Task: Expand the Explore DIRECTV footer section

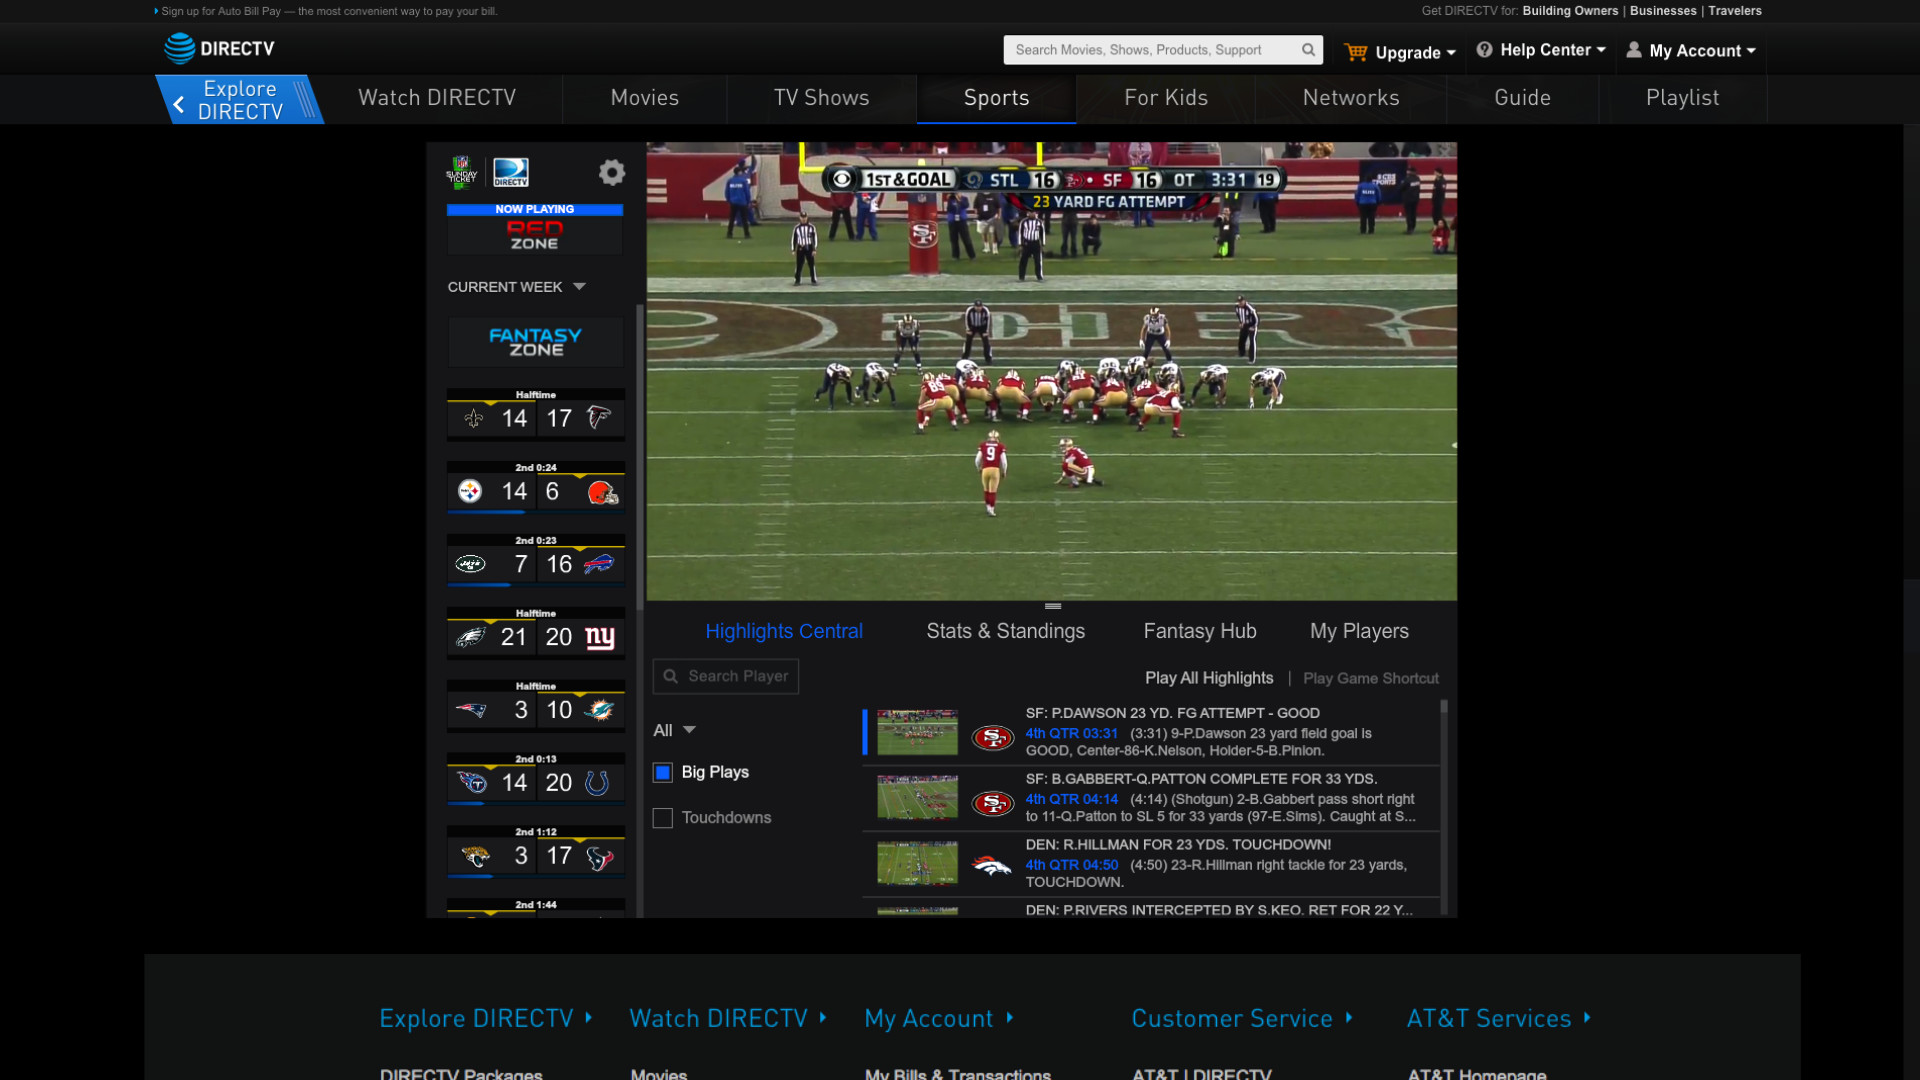Action: 486,1018
